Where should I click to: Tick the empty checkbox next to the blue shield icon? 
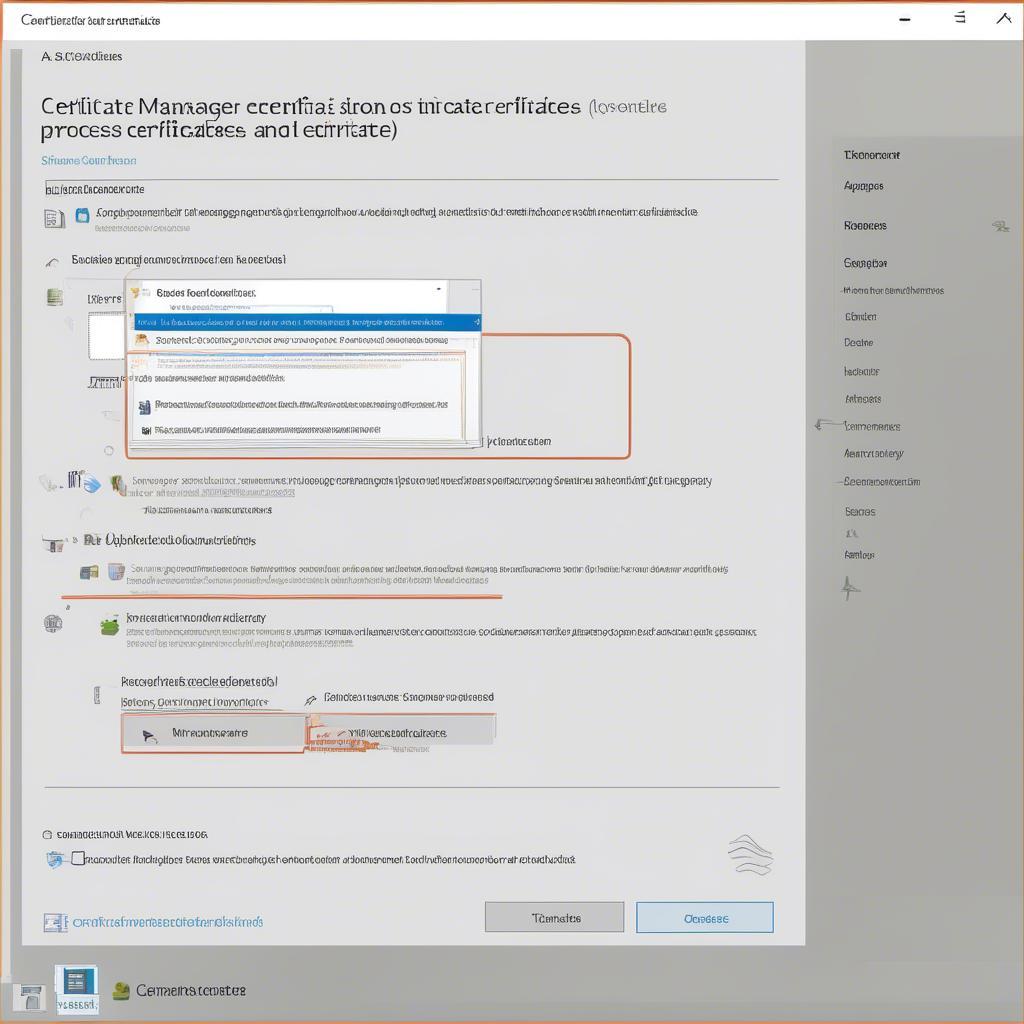point(78,857)
